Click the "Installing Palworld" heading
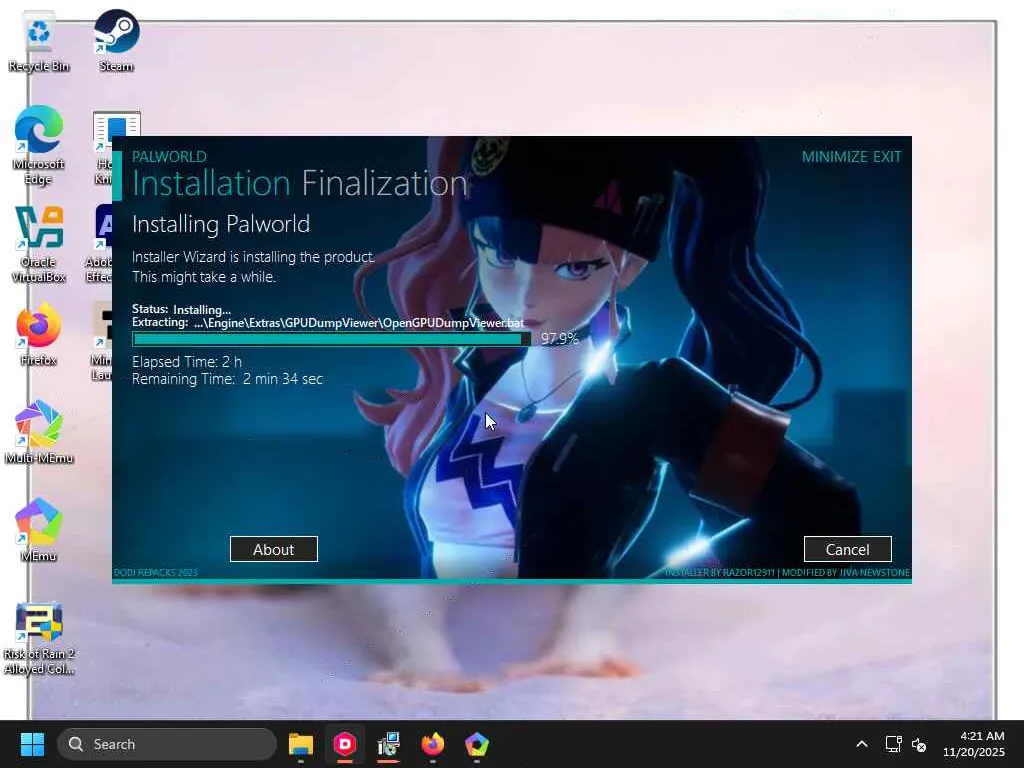 coord(221,224)
